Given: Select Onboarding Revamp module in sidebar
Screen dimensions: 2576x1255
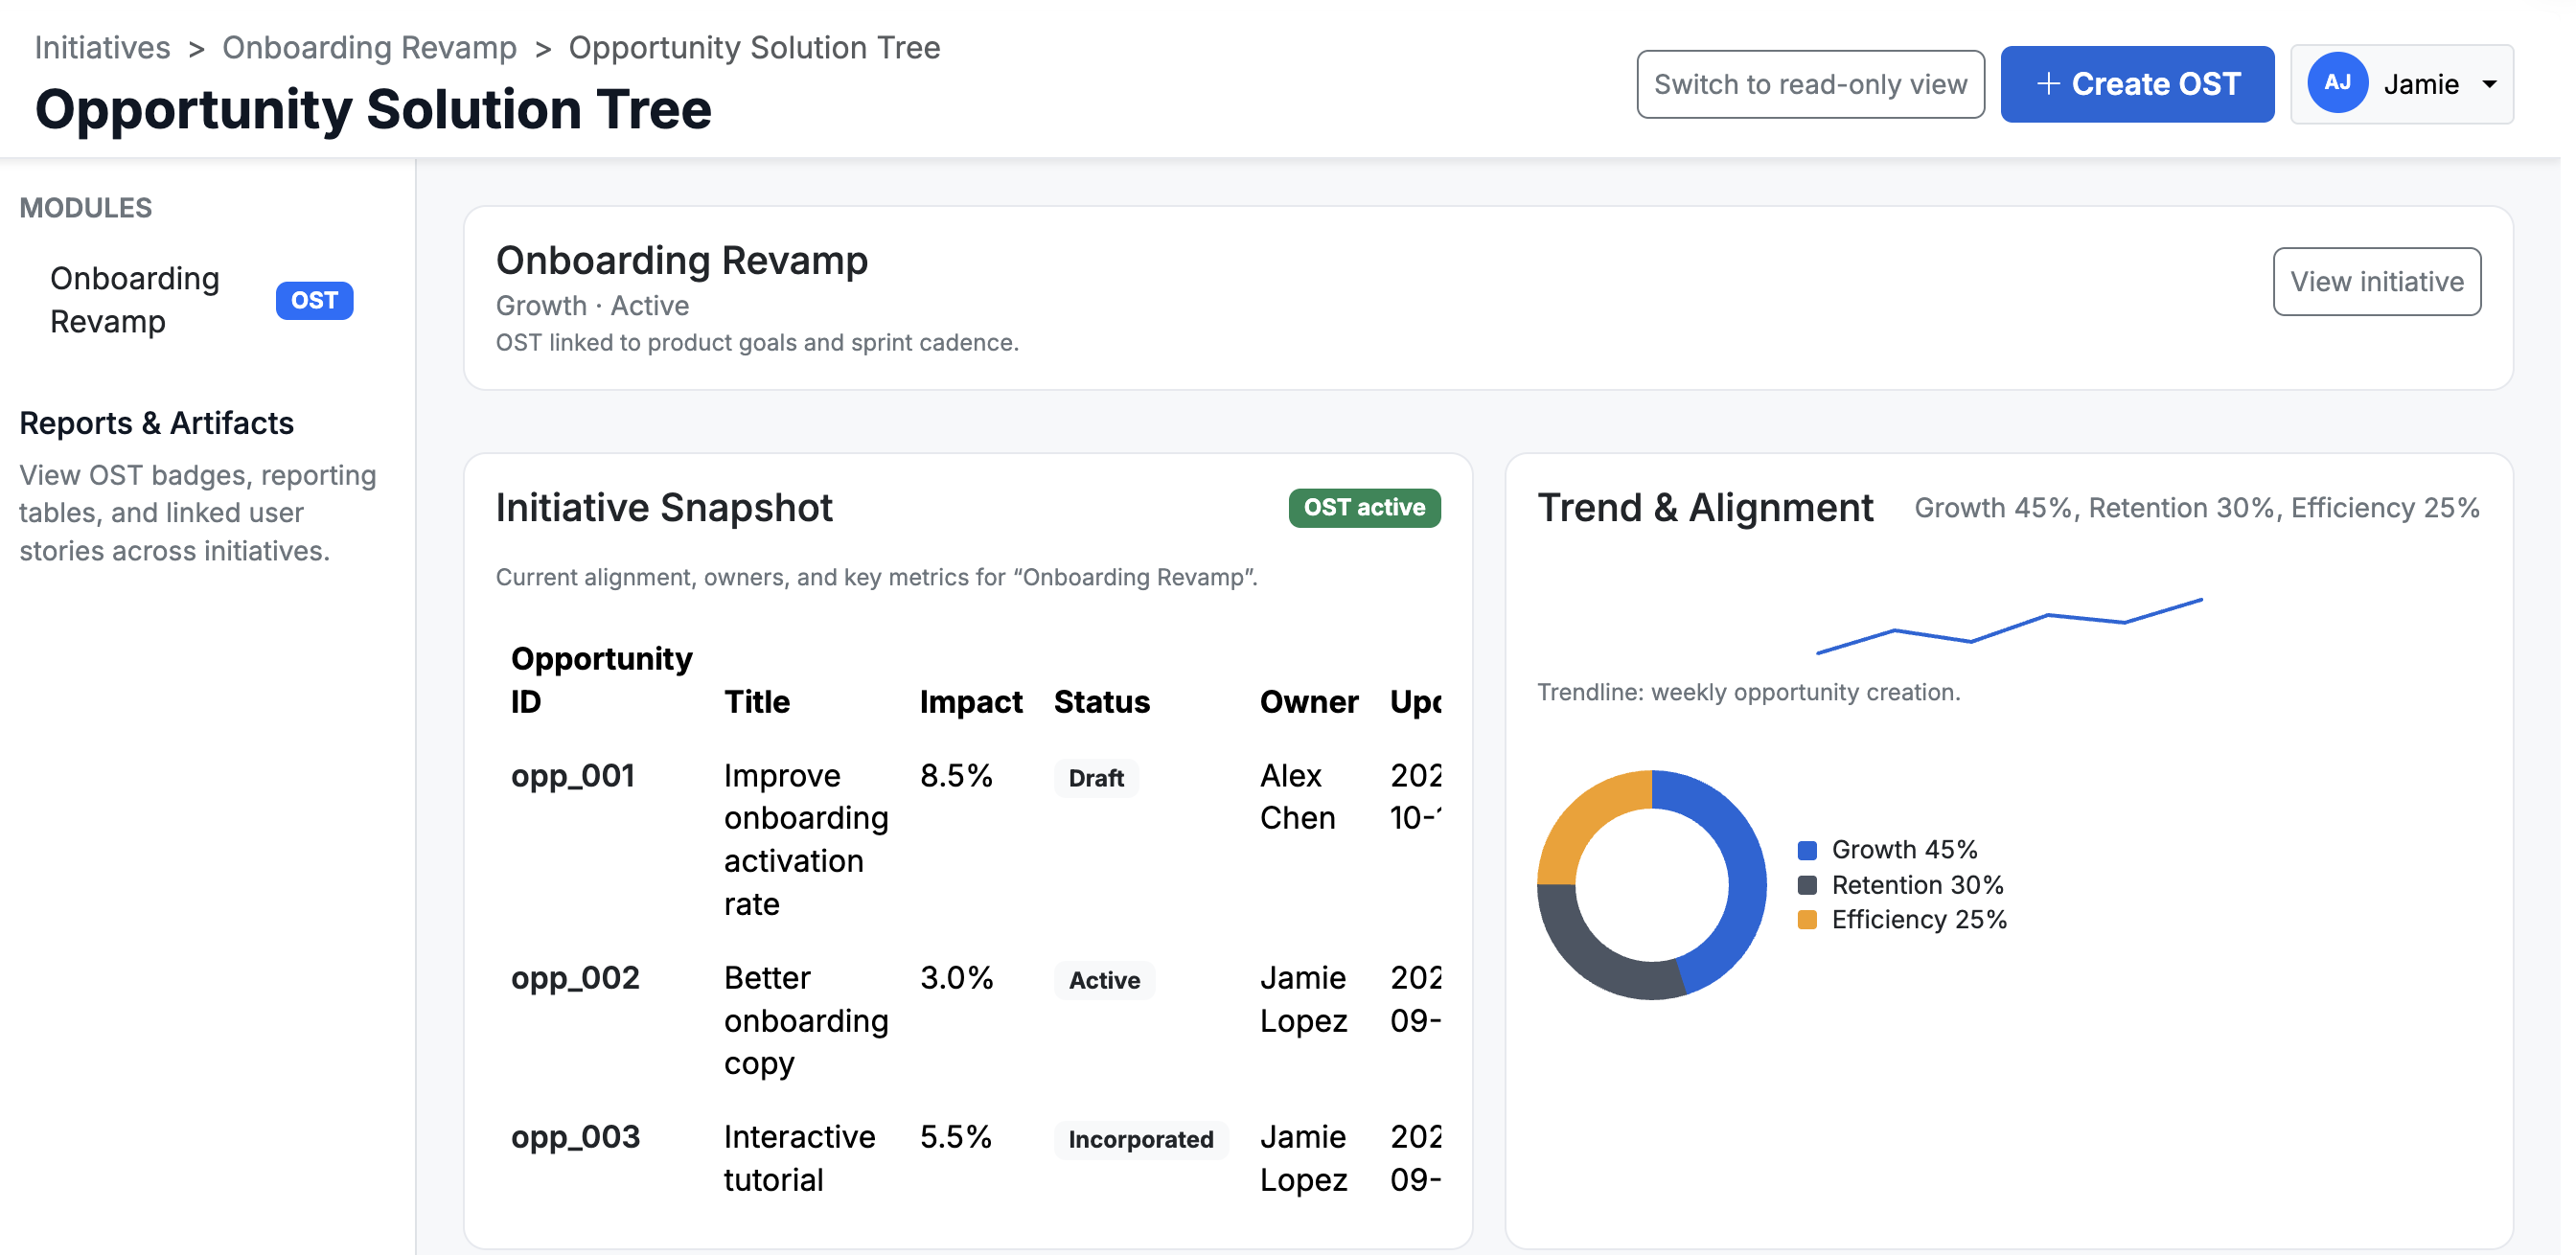Looking at the screenshot, I should pos(135,299).
